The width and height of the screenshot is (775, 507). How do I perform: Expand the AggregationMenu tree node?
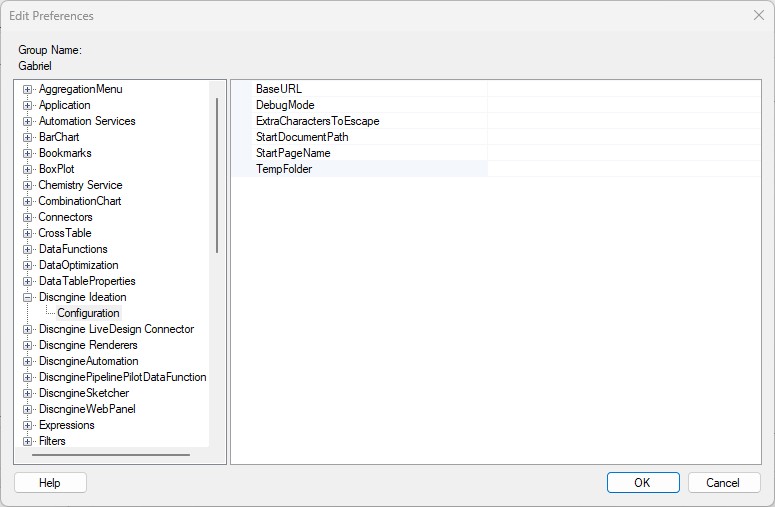(x=28, y=89)
